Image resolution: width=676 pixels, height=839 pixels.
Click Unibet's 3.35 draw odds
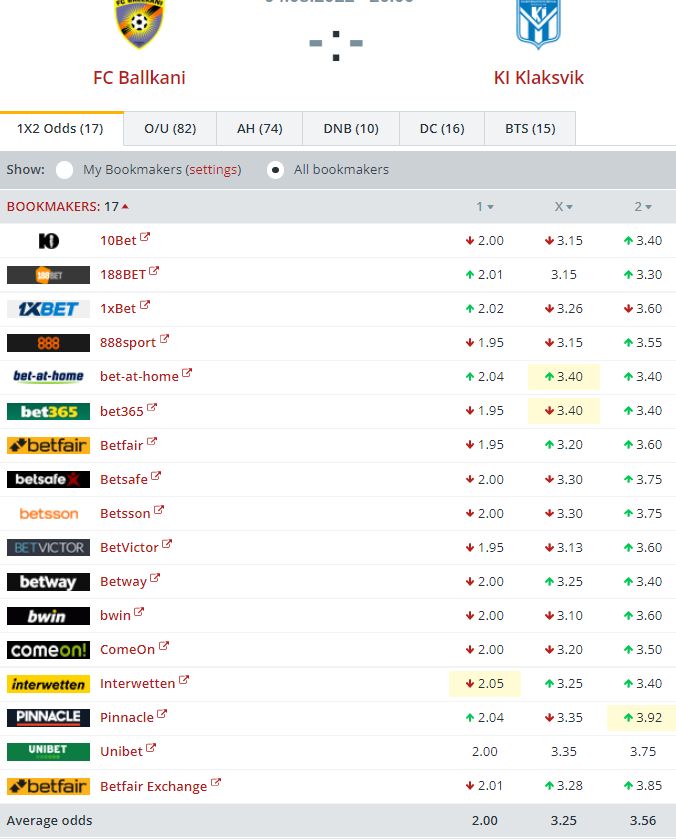tap(564, 752)
